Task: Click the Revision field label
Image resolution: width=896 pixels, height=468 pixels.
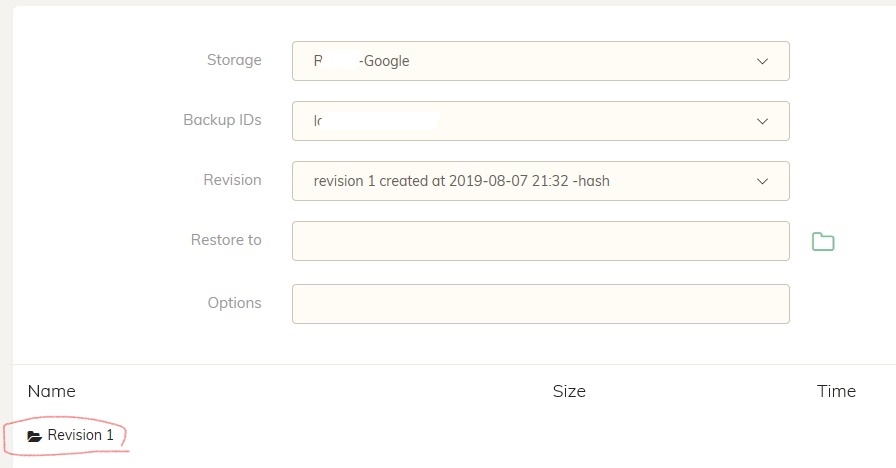Action: [x=232, y=180]
